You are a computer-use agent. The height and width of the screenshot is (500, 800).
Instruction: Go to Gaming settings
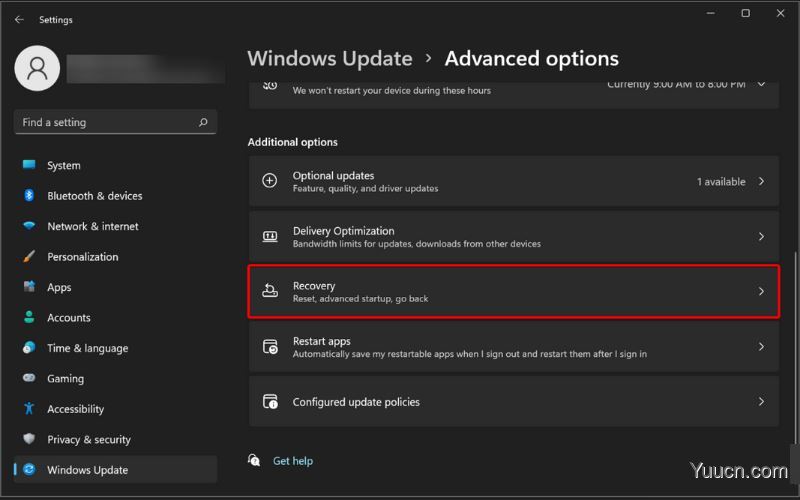click(x=115, y=378)
